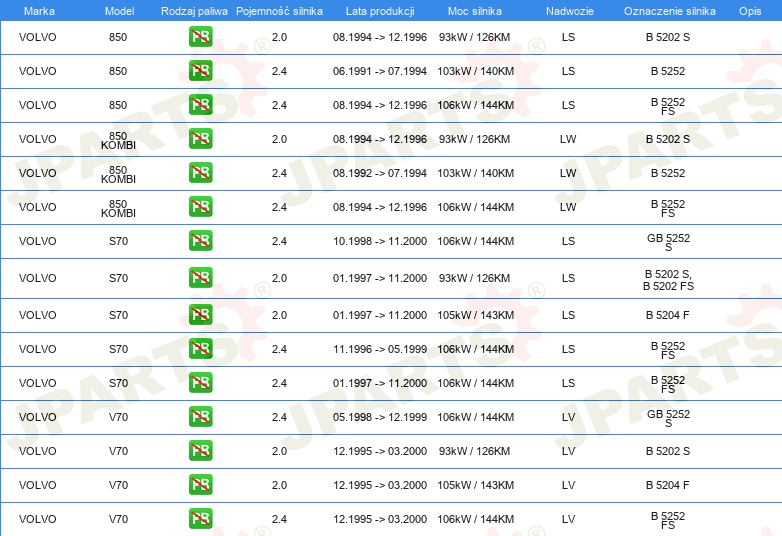
Task: Select the date range 08.1992 -> 07.1994
Action: pyautogui.click(x=380, y=174)
